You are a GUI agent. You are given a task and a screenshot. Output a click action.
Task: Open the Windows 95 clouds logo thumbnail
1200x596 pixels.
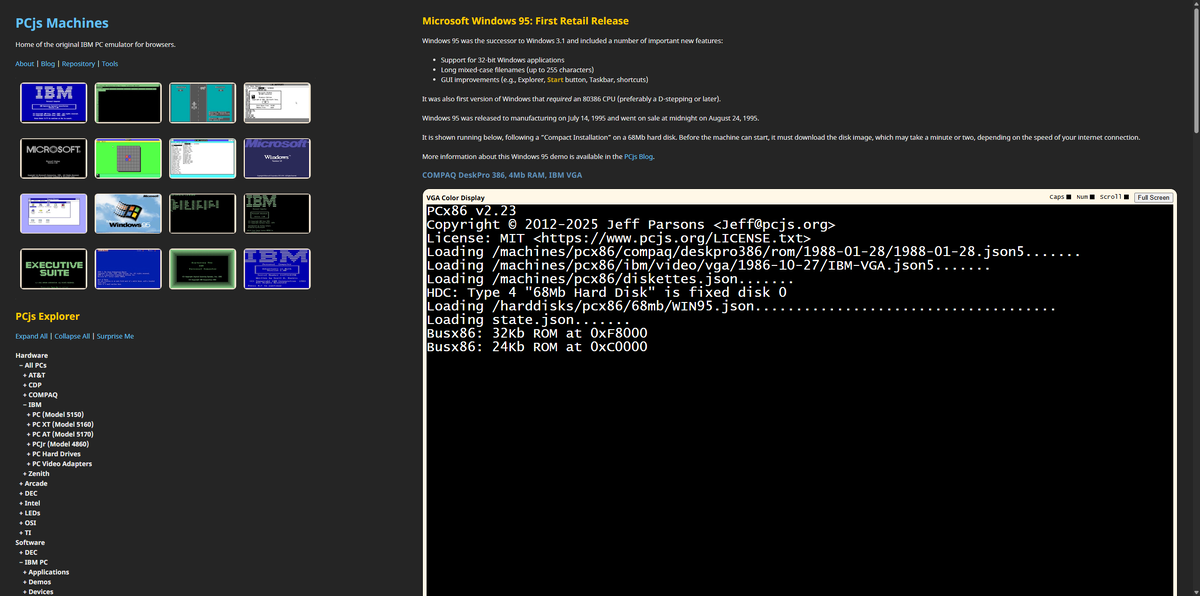[128, 213]
